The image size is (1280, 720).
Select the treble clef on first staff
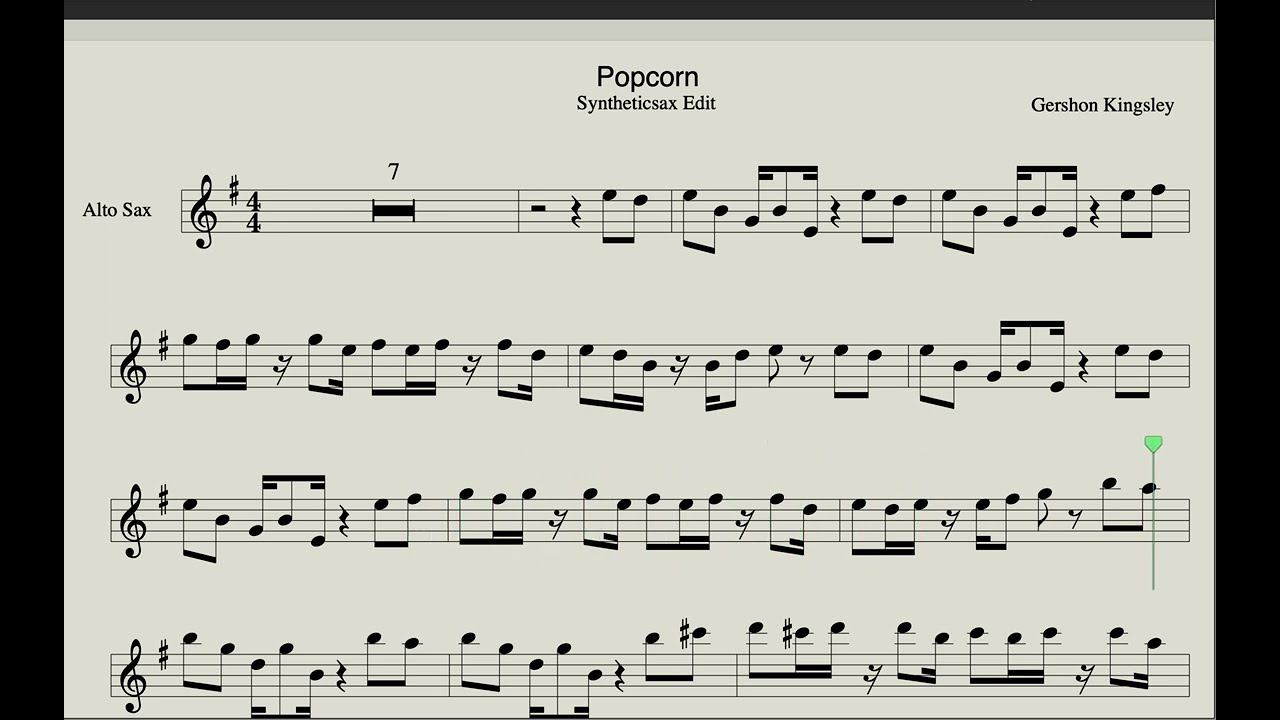203,211
